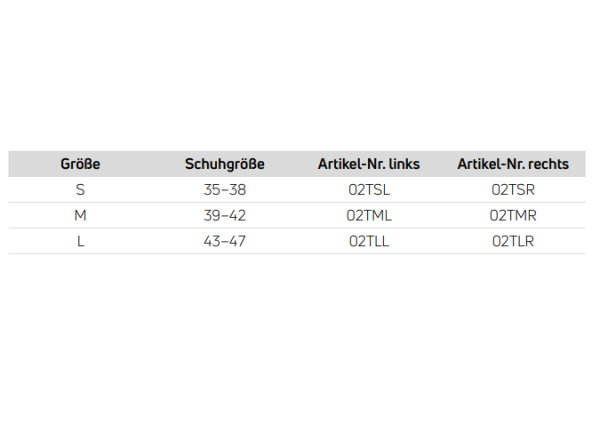Select article number 02TSR
This screenshot has height=433, width=600.
coord(513,190)
